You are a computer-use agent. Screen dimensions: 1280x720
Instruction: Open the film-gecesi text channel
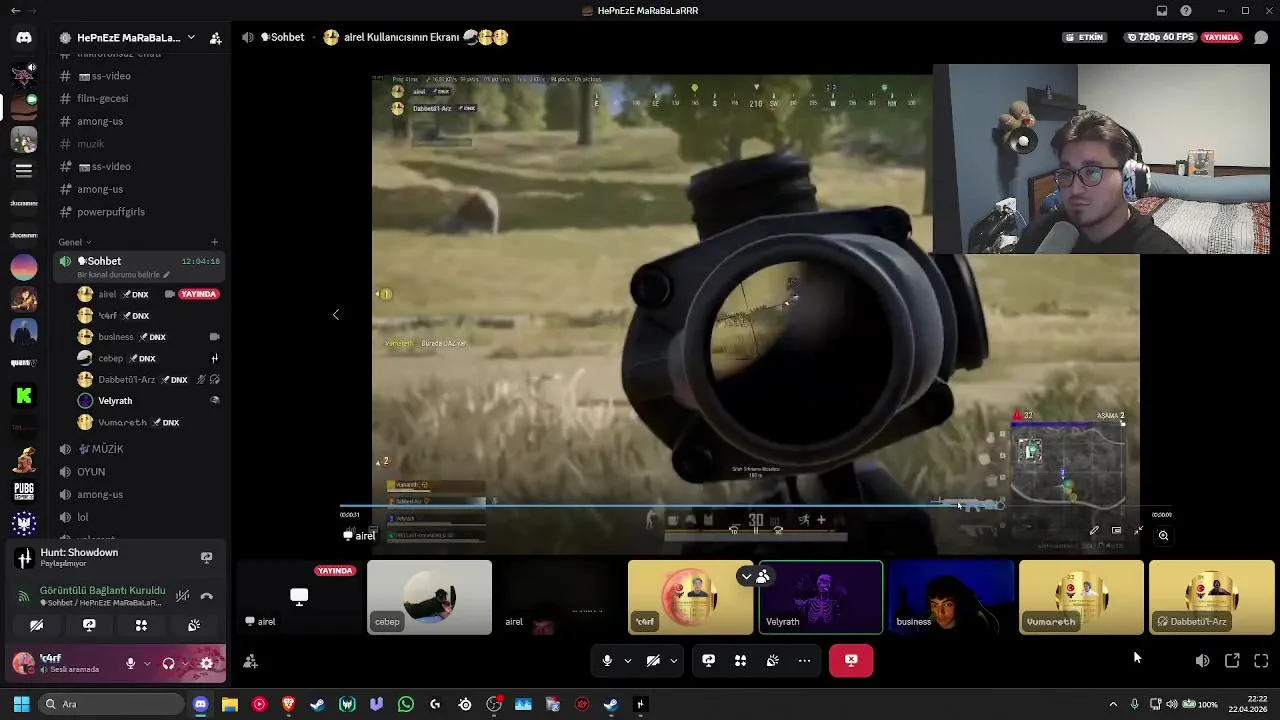(x=102, y=98)
